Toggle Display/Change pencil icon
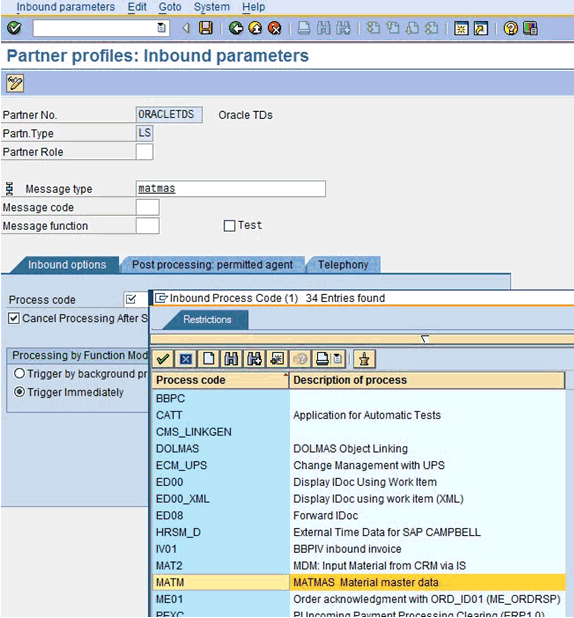The image size is (574, 618). point(15,83)
